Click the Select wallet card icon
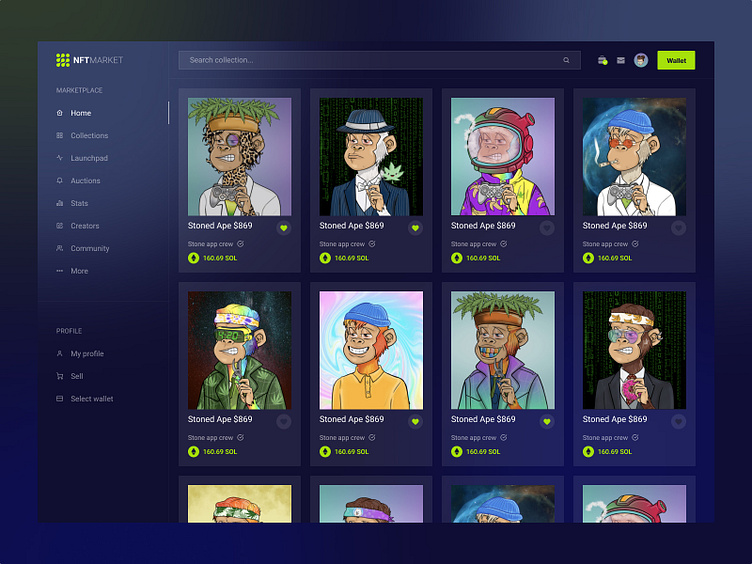The image size is (752, 564). tap(59, 399)
